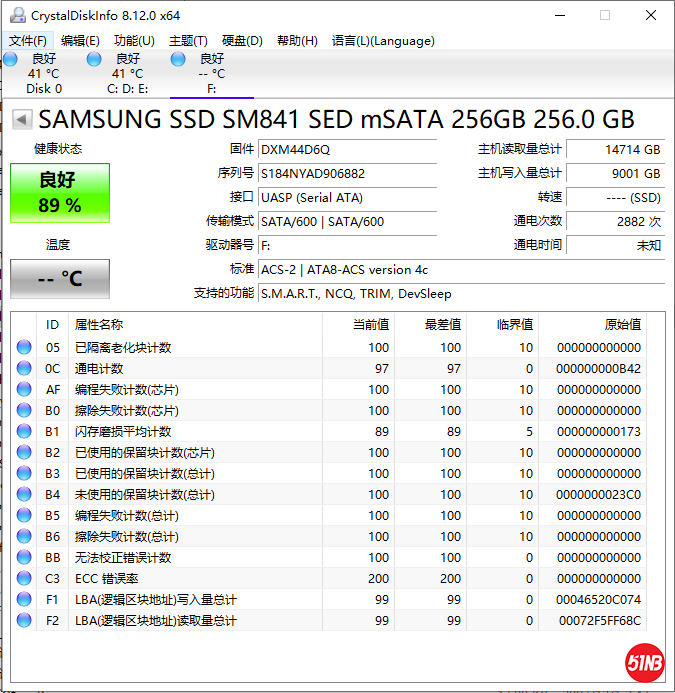The width and height of the screenshot is (675, 693).
Task: Click the temperature -- °C button
Action: (x=60, y=279)
